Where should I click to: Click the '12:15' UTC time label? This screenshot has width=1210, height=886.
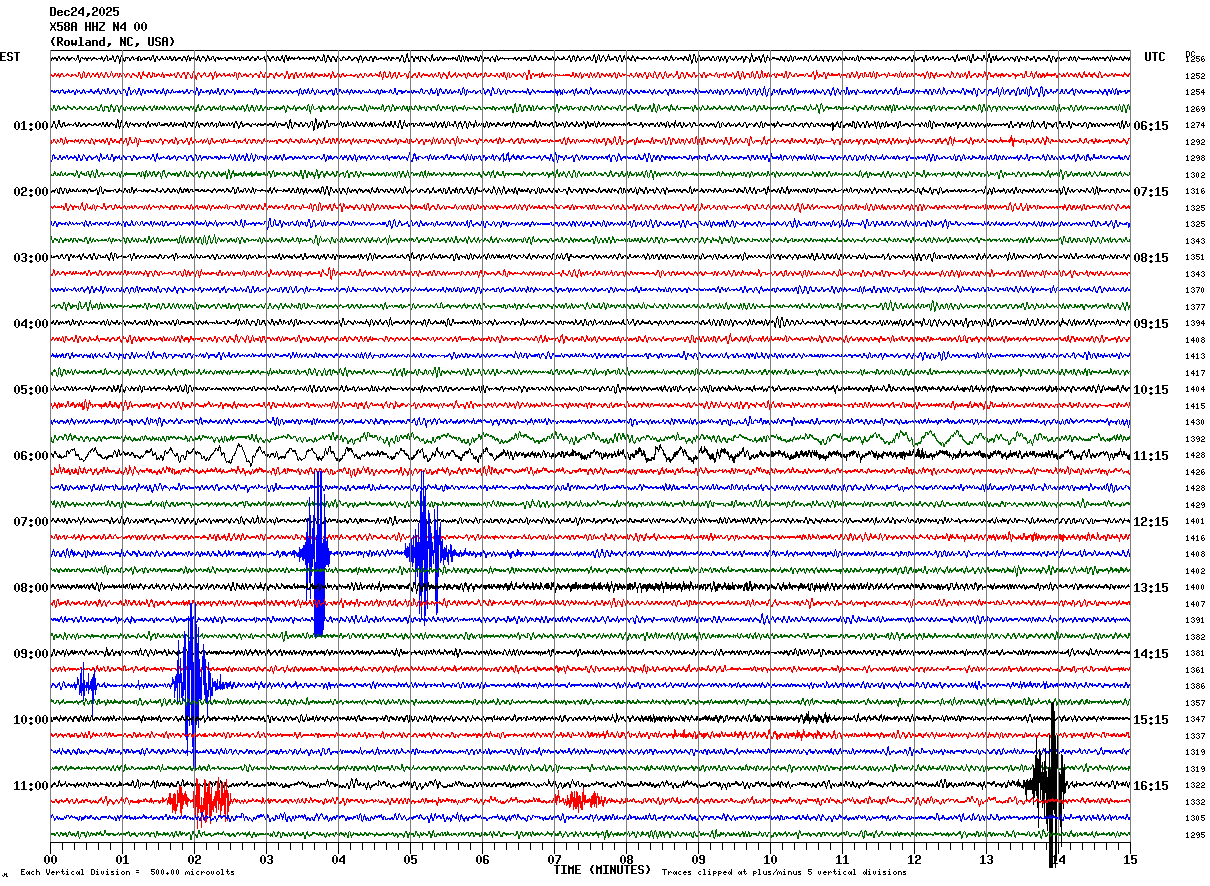click(x=1151, y=522)
